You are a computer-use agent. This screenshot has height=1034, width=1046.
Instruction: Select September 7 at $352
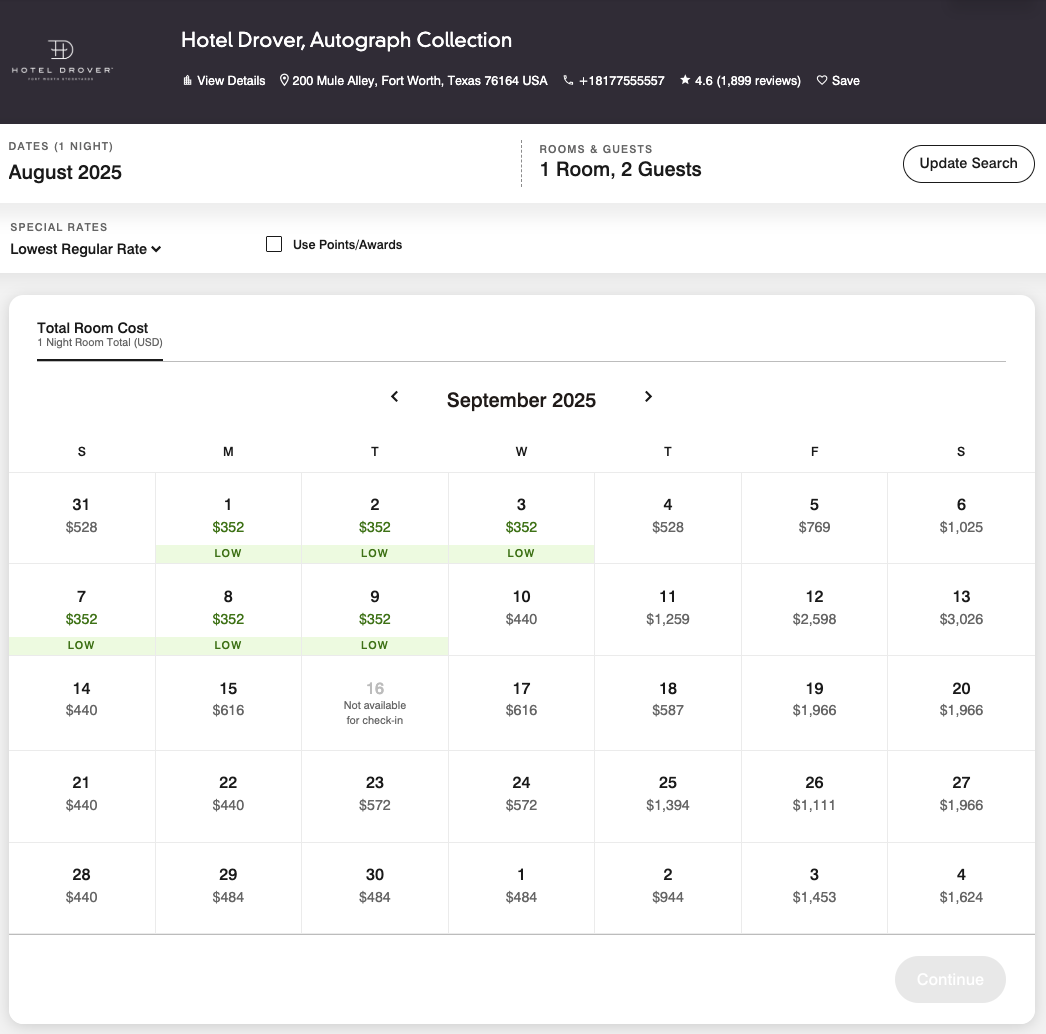81,610
